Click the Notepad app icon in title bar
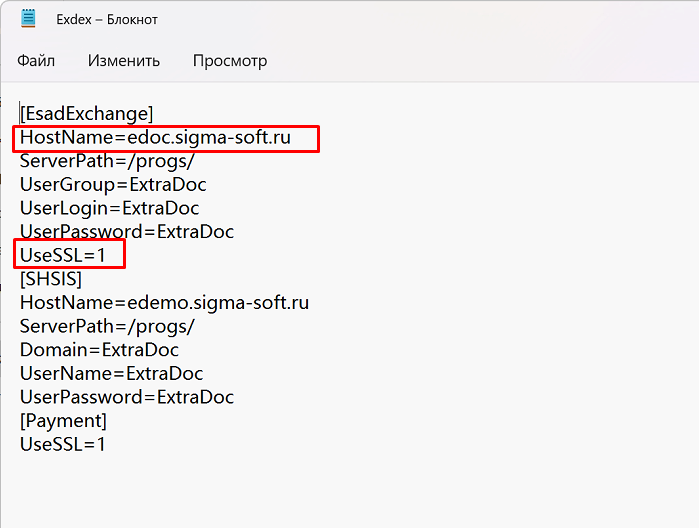 click(x=28, y=19)
